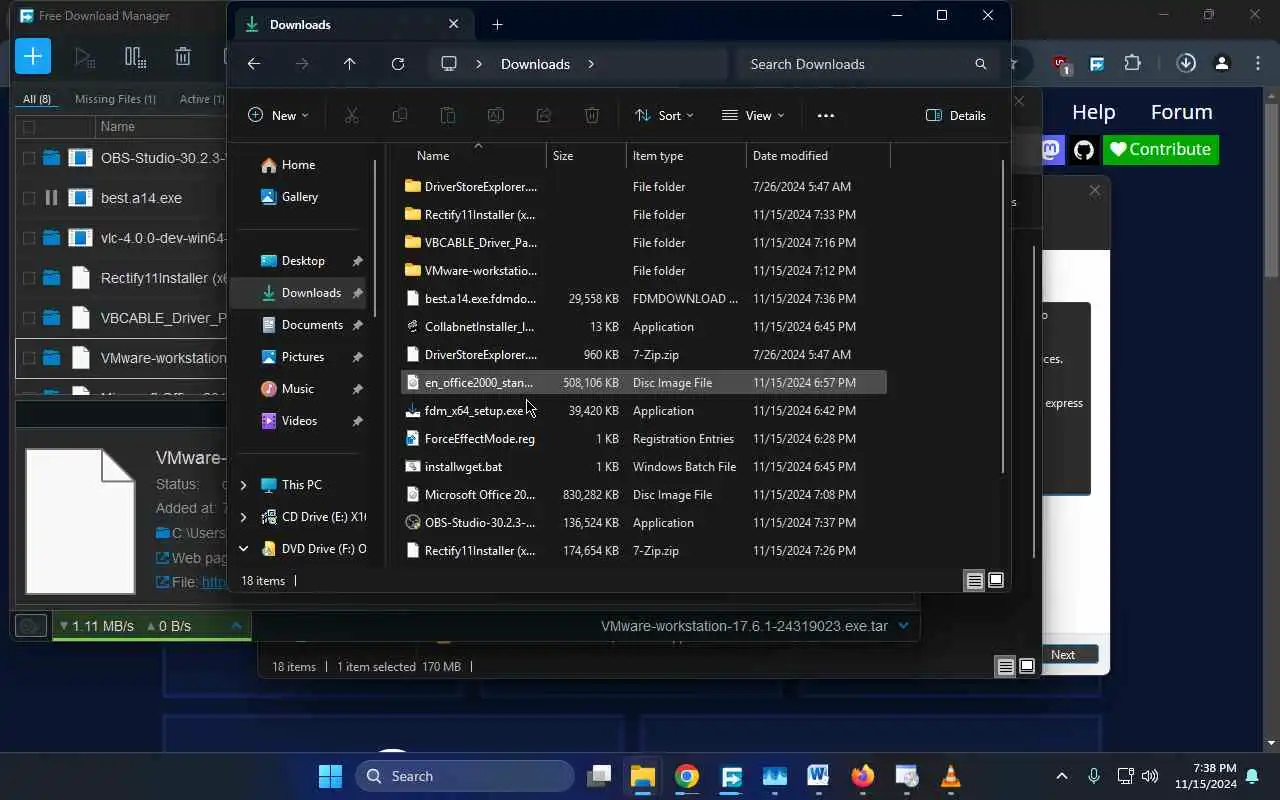
Task: Check the vlc-4.0.0-dev-win64 download checkbox
Action: pyautogui.click(x=28, y=238)
